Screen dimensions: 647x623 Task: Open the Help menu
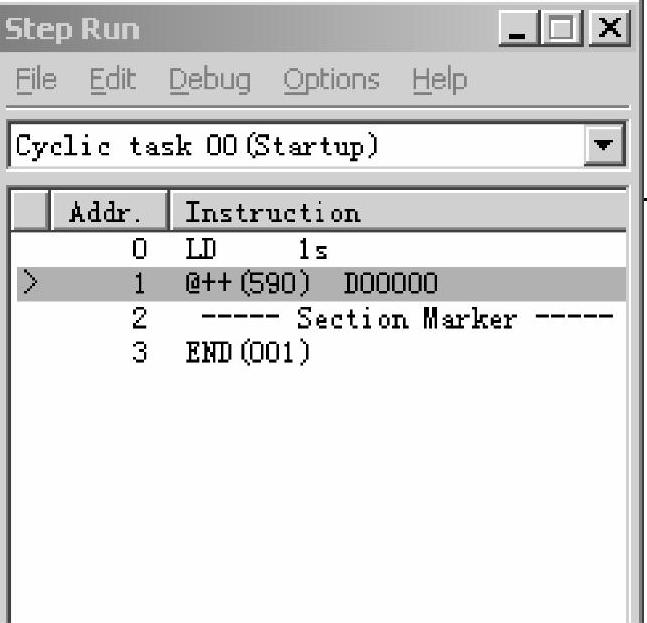coord(439,80)
